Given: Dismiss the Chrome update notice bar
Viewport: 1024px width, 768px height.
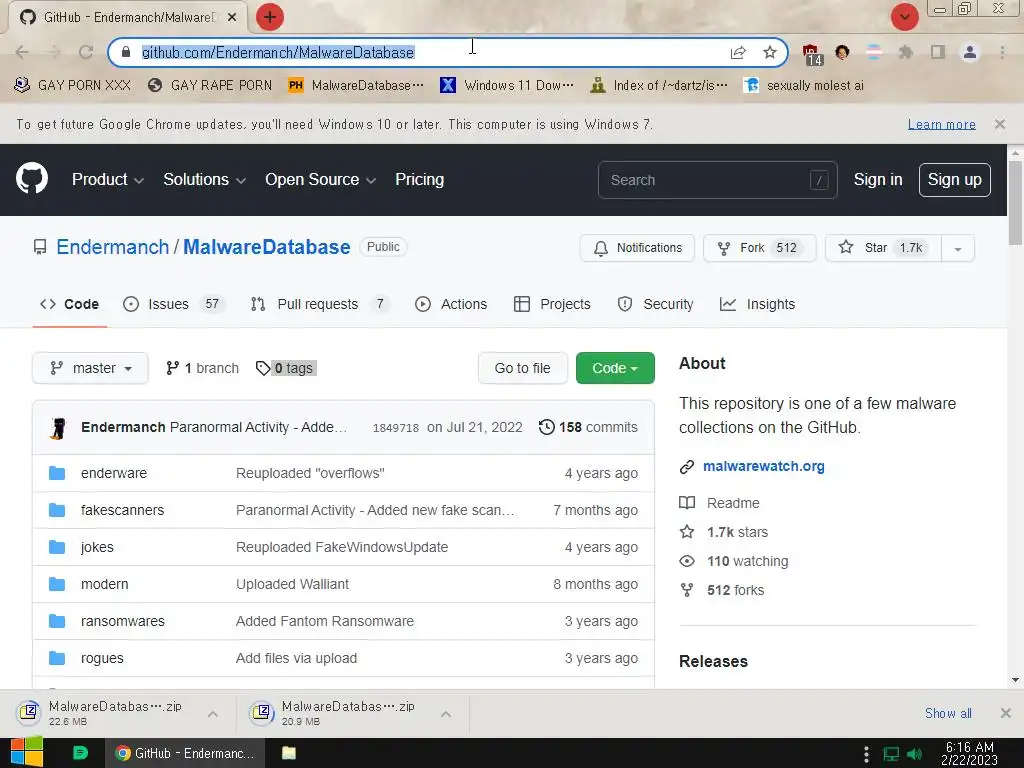Looking at the screenshot, I should point(999,123).
